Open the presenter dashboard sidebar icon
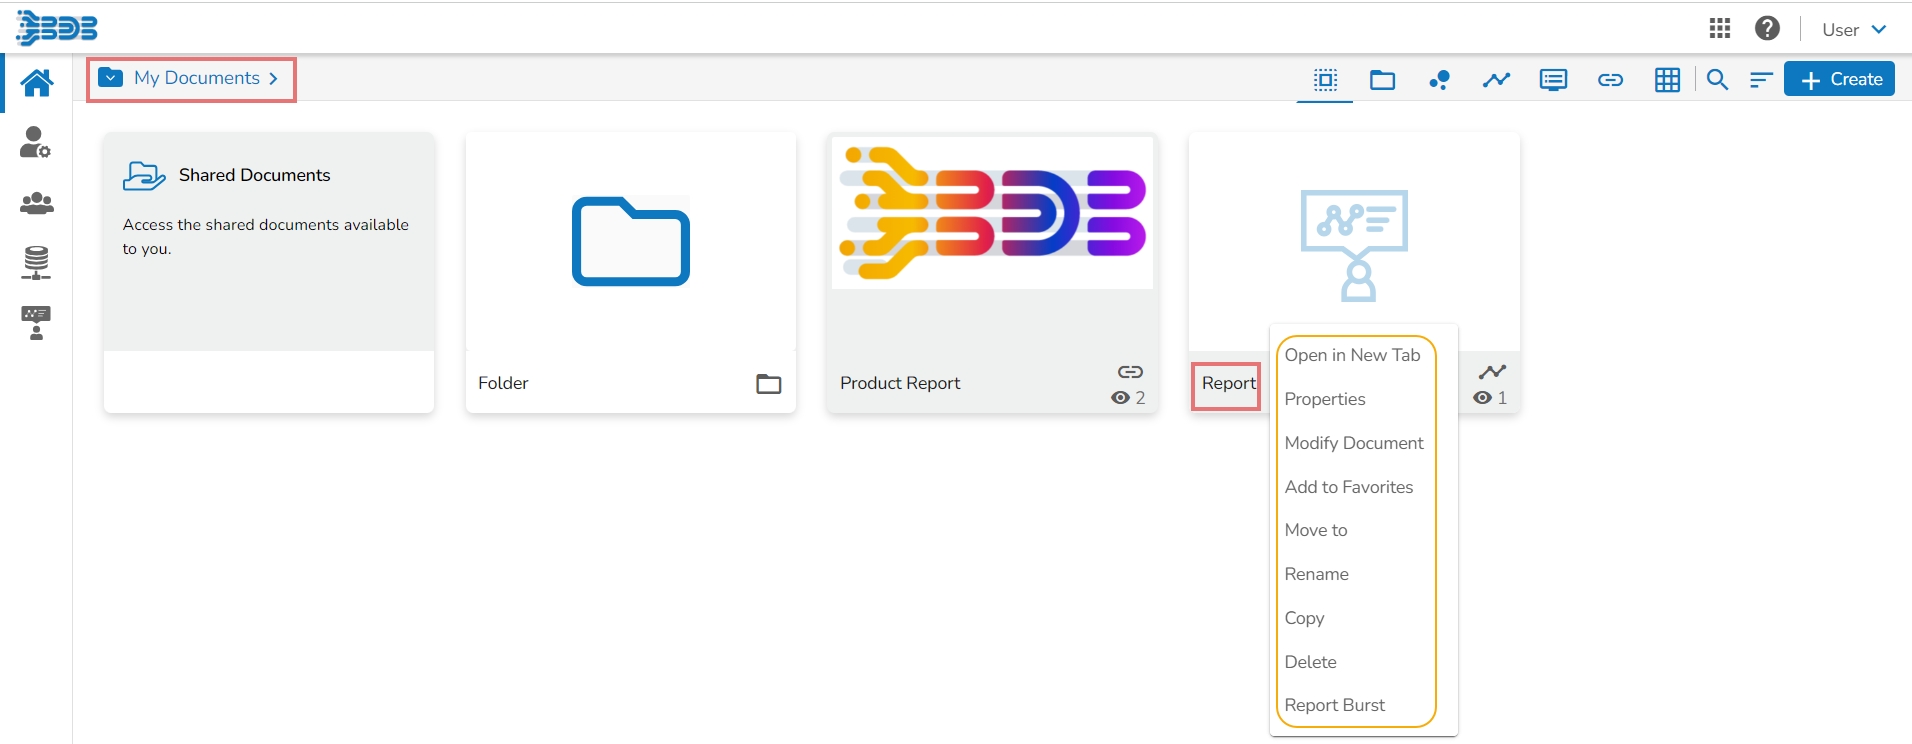 [x=36, y=323]
